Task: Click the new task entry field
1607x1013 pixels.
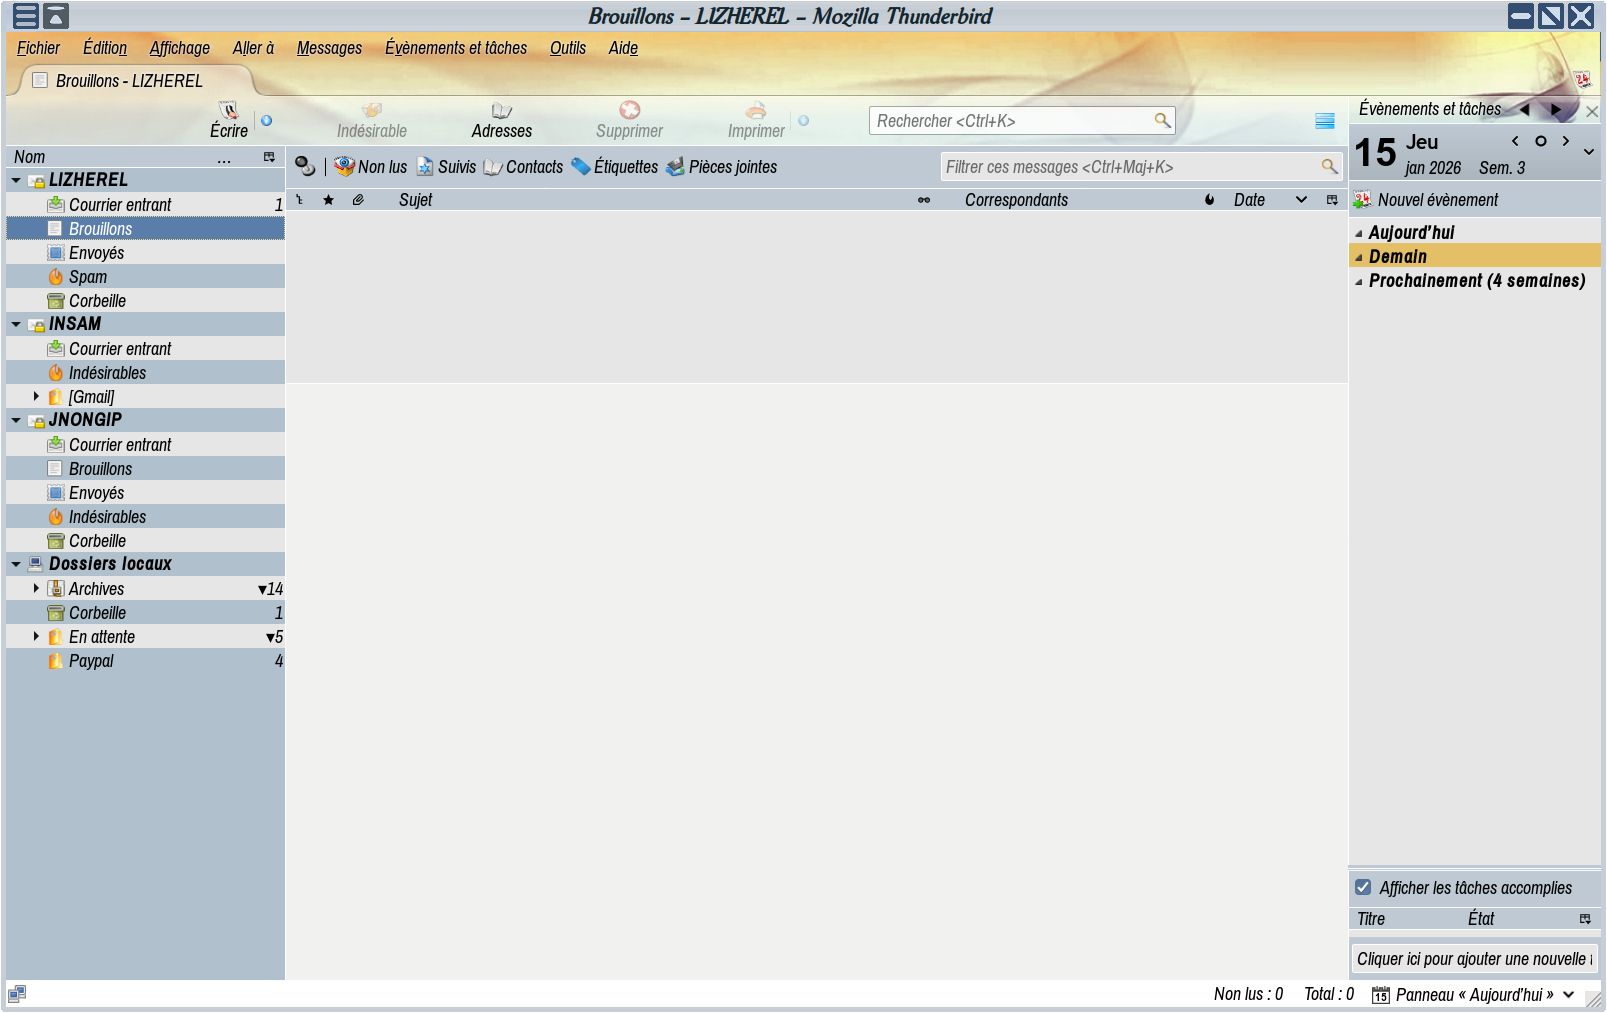Action: (x=1474, y=959)
